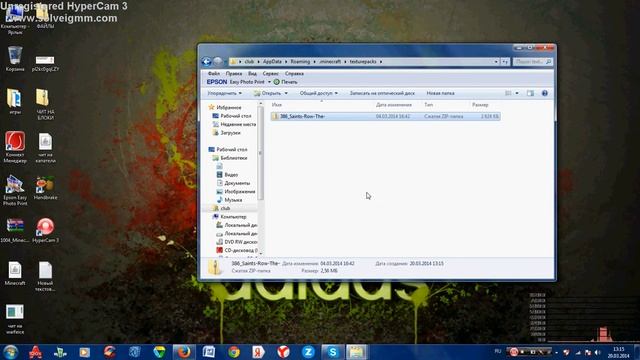Expand arrow after texturepacks breadcrumb
Screen dimensions: 640x360
click(381, 62)
